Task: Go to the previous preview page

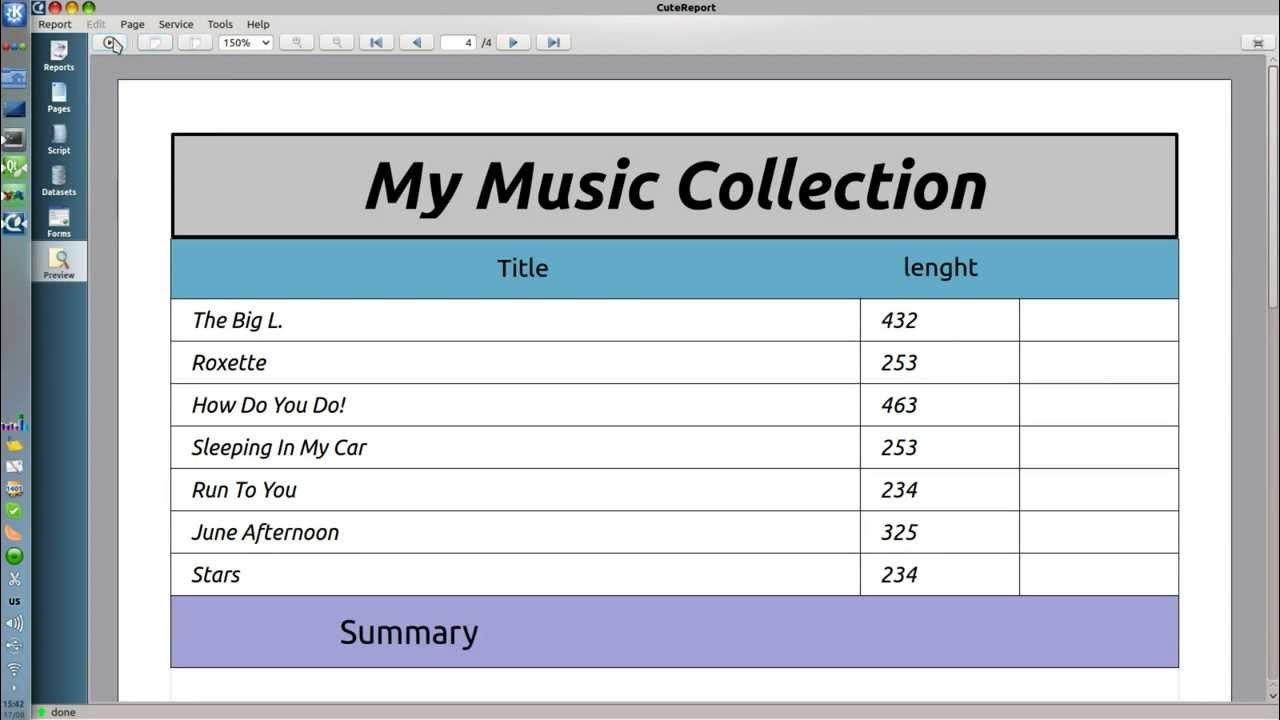Action: [x=416, y=43]
